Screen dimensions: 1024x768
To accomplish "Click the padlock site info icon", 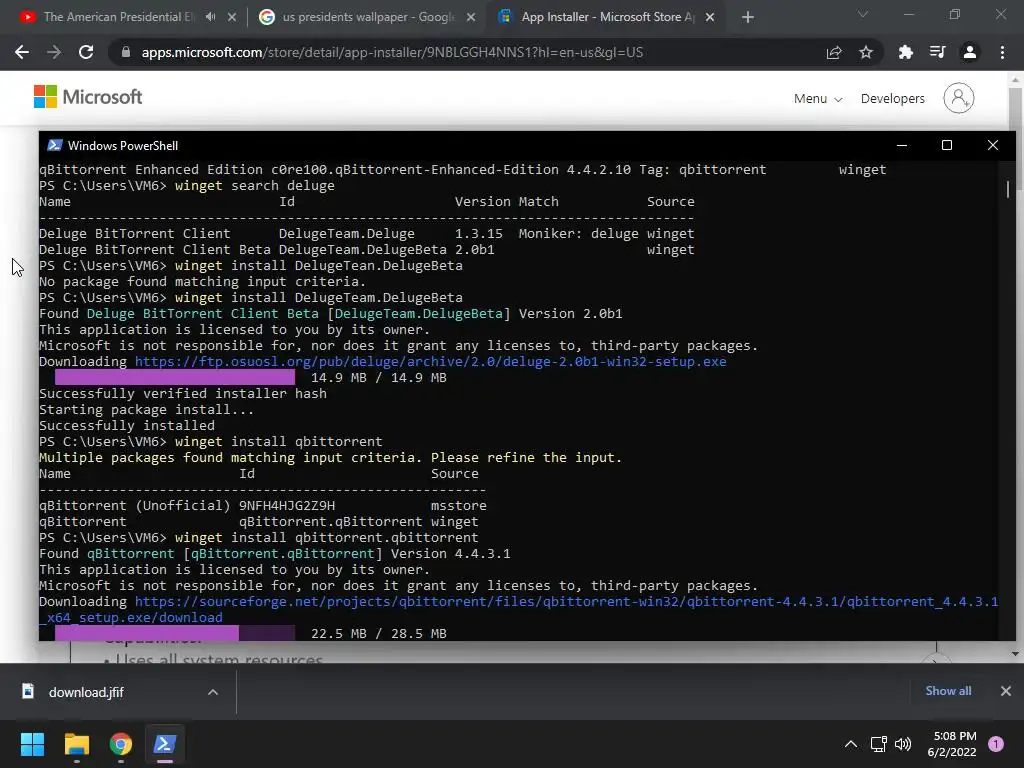I will click(126, 52).
